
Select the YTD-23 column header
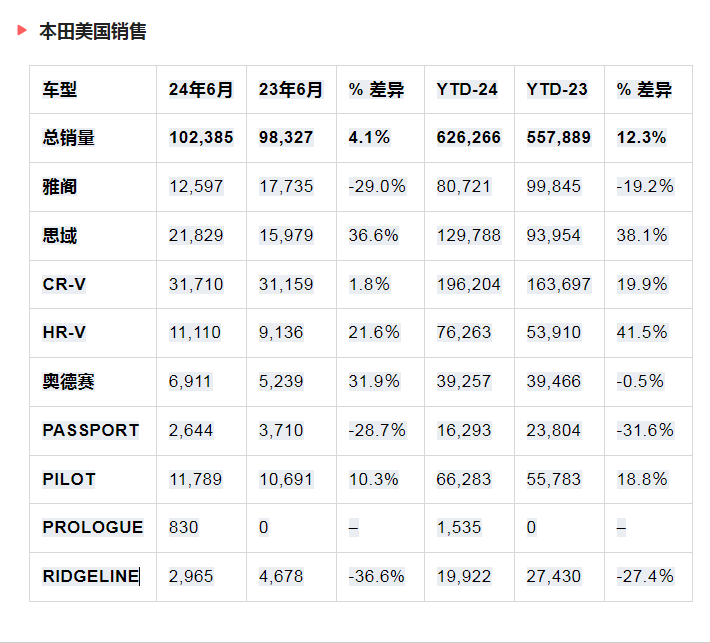(557, 90)
